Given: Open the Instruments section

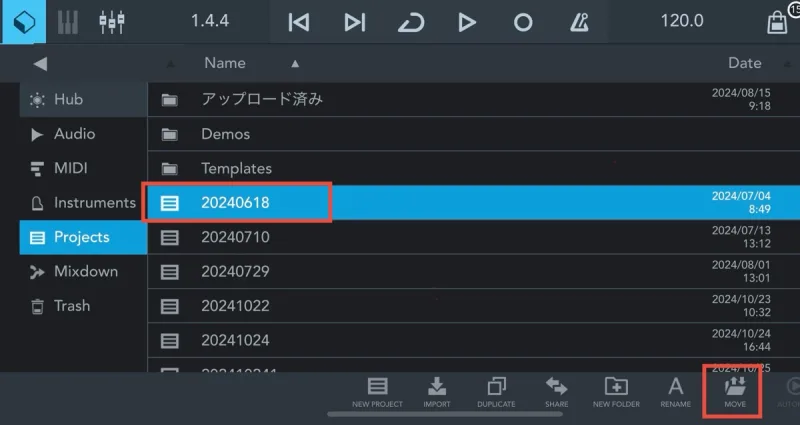Looking at the screenshot, I should click(83, 203).
